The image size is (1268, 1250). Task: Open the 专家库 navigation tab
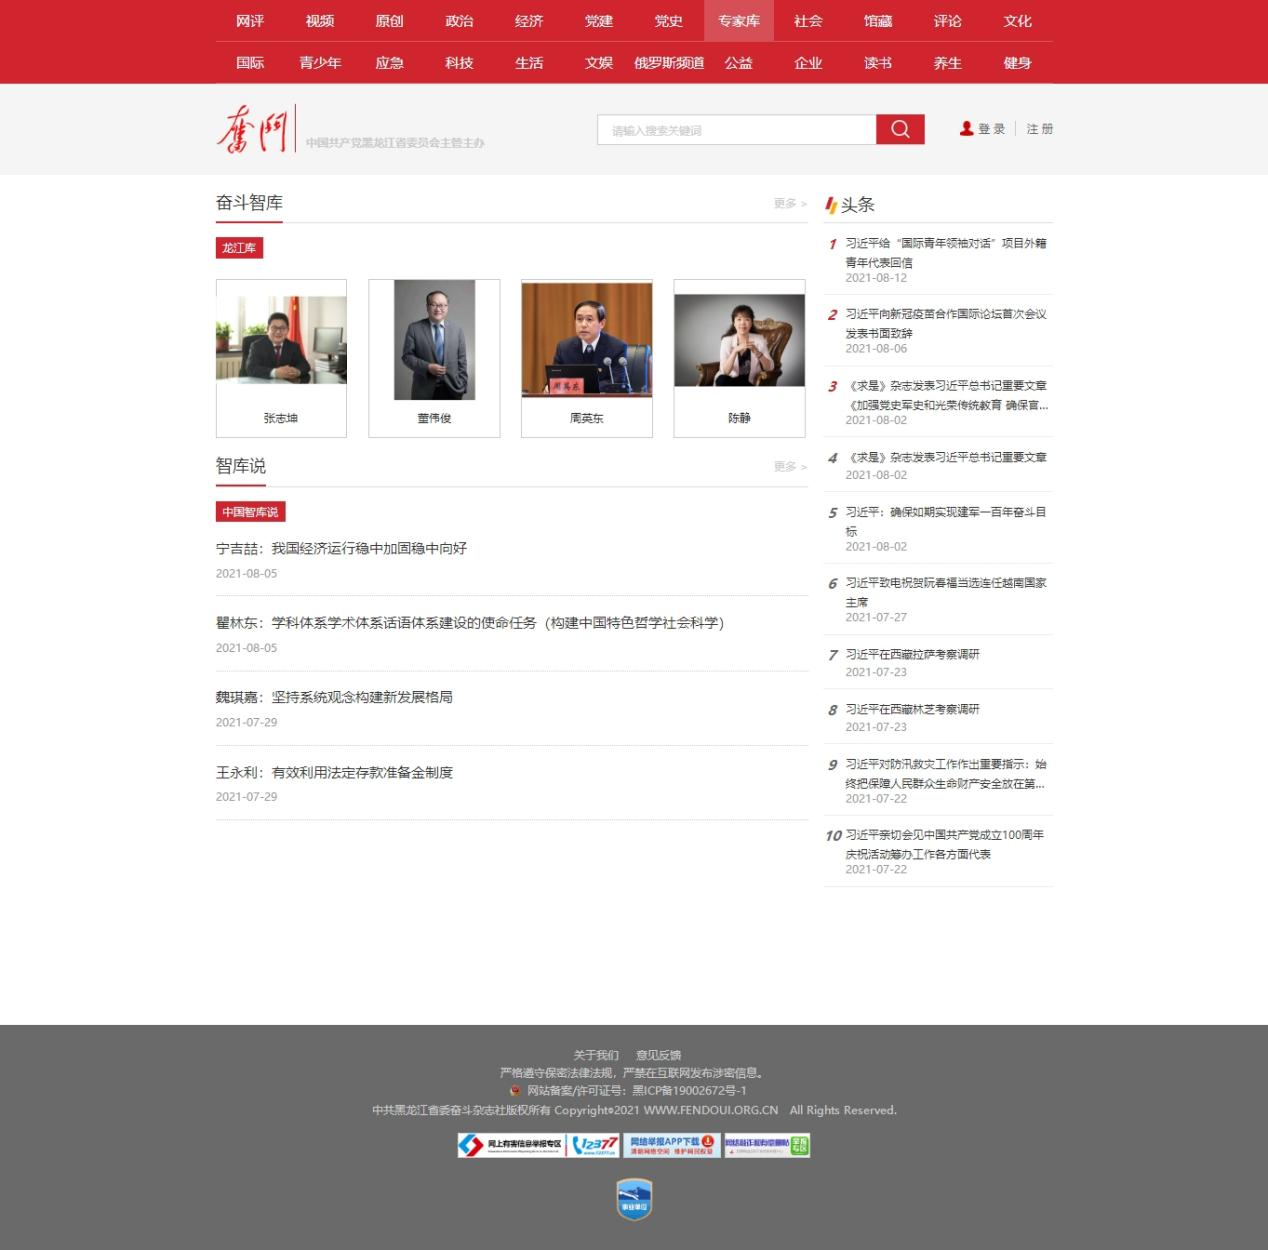739,21
